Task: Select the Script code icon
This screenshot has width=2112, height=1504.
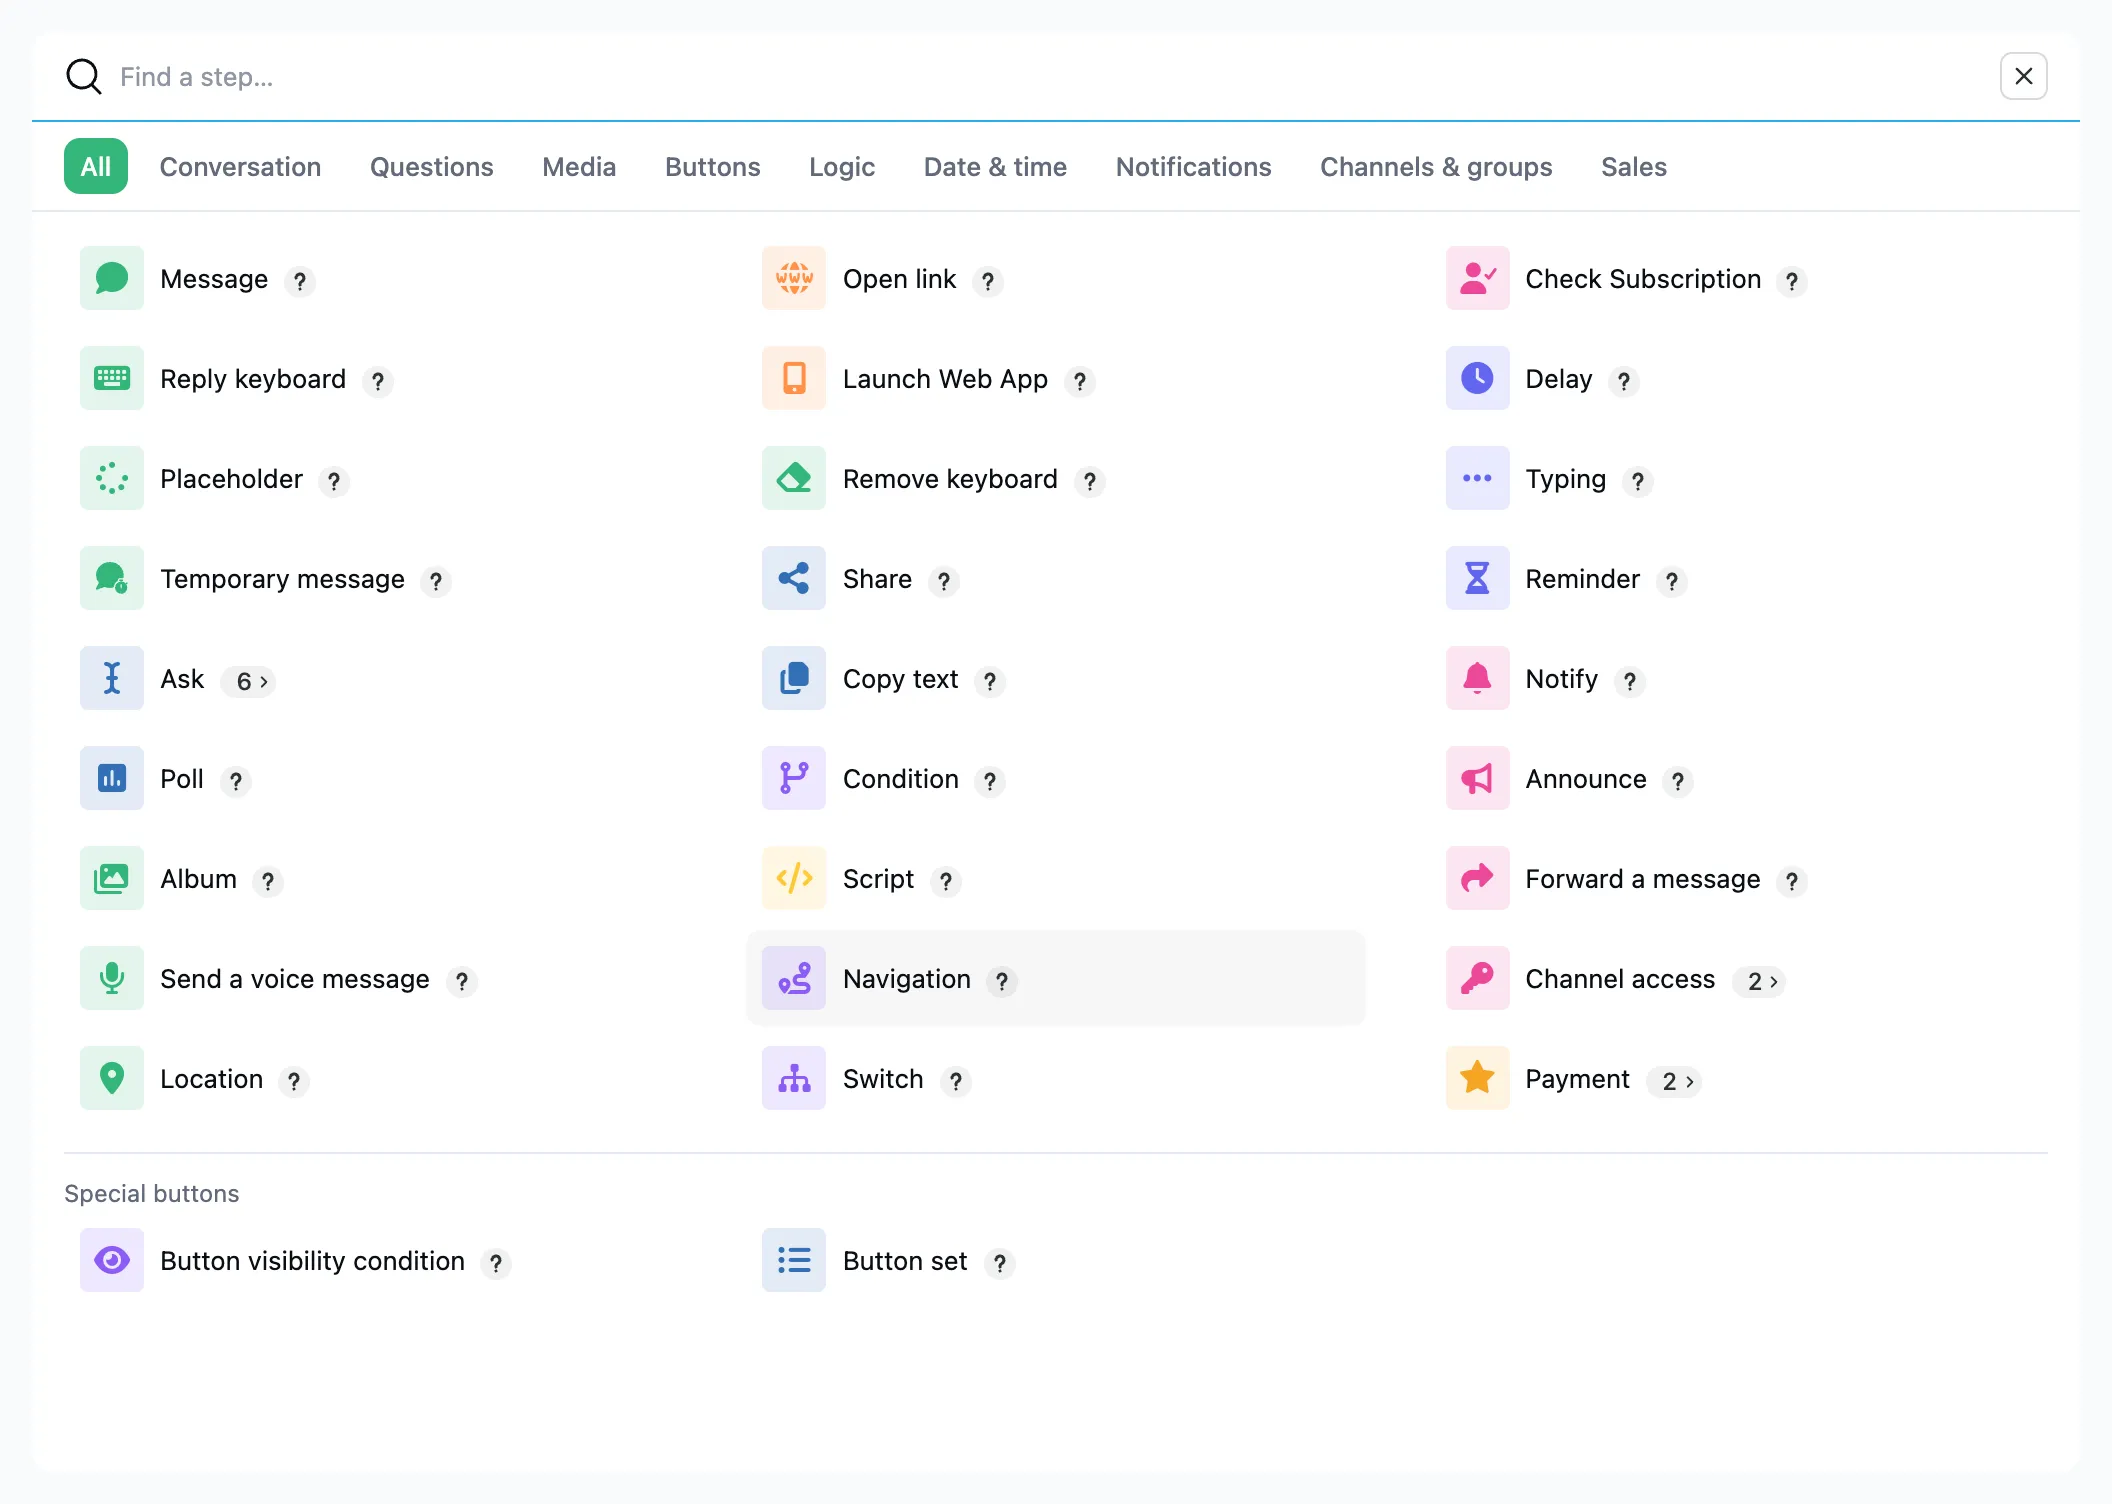Action: pyautogui.click(x=794, y=878)
